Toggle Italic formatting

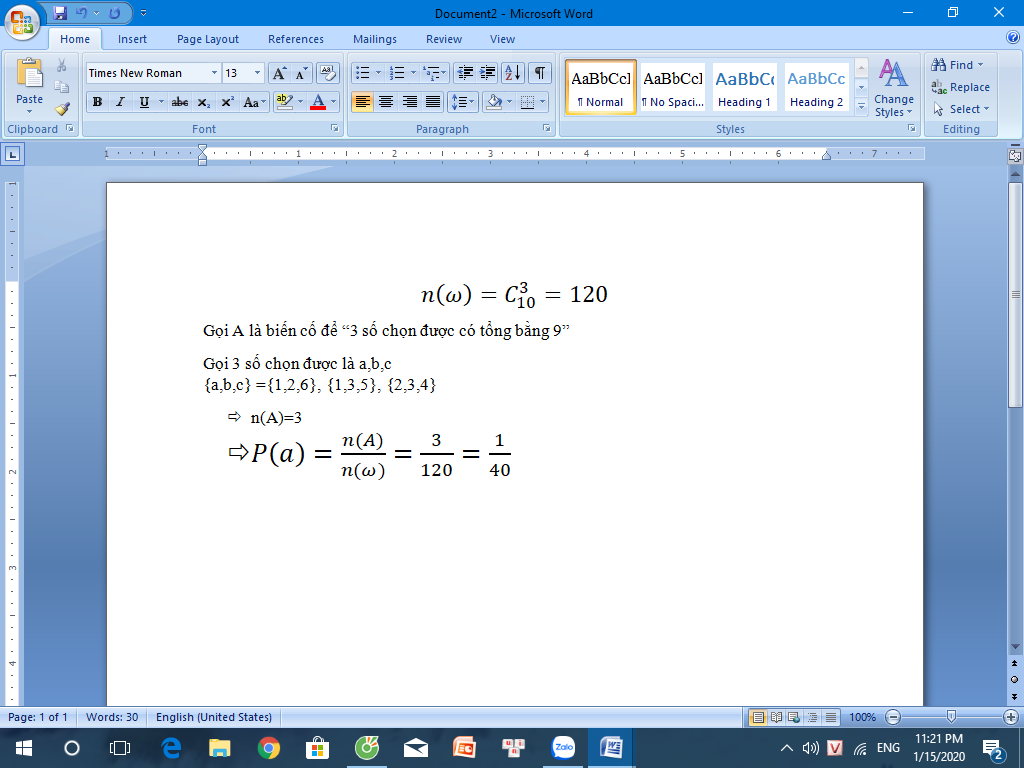point(120,103)
